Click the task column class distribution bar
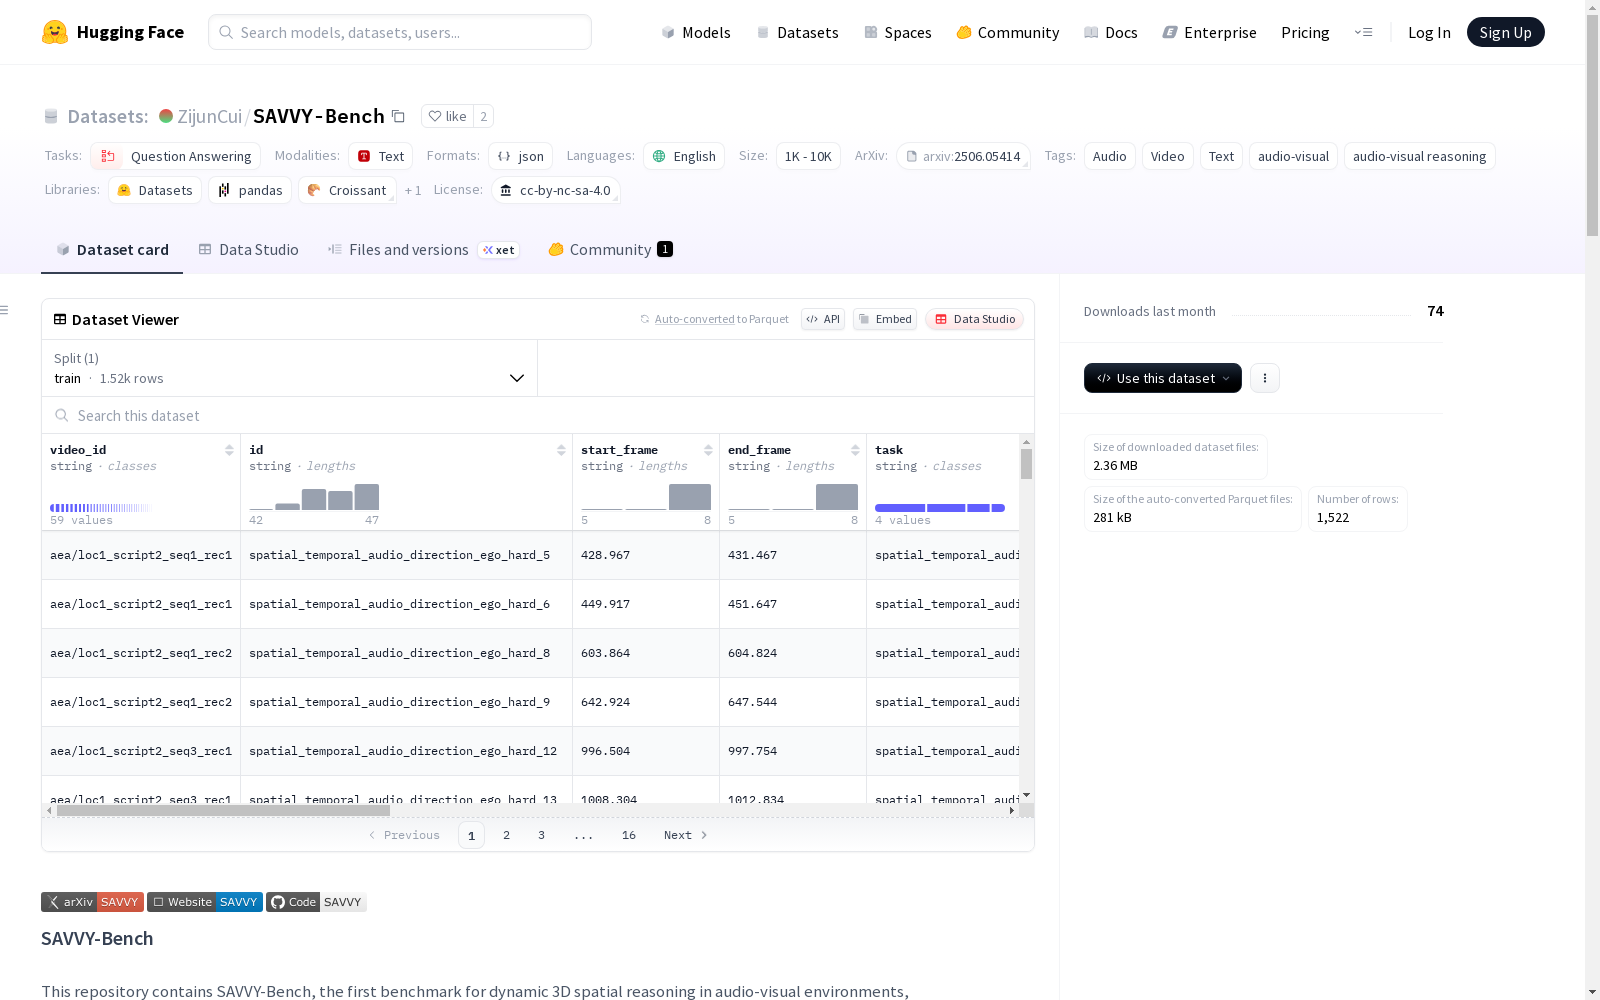 click(x=940, y=508)
